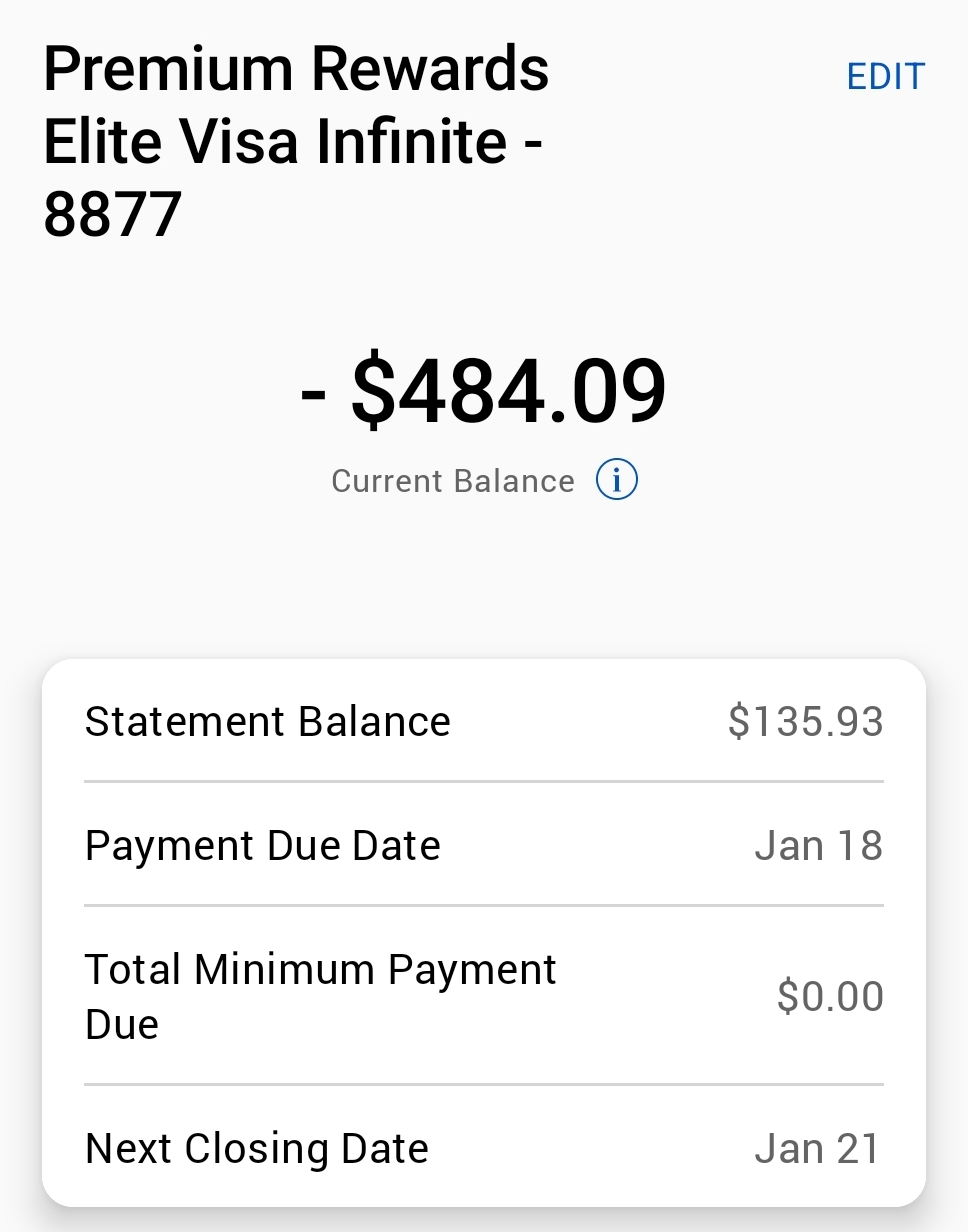Tap the word 'Due' under Total Minimum Payment
Viewport: 968px width, 1232px height.
pyautogui.click(x=121, y=1025)
